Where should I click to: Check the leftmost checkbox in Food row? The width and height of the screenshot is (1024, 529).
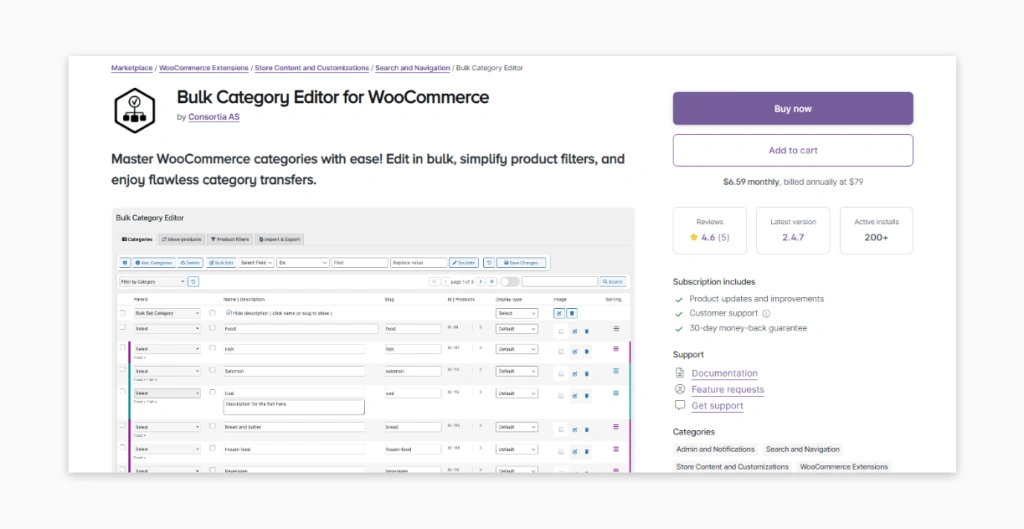[x=122, y=328]
